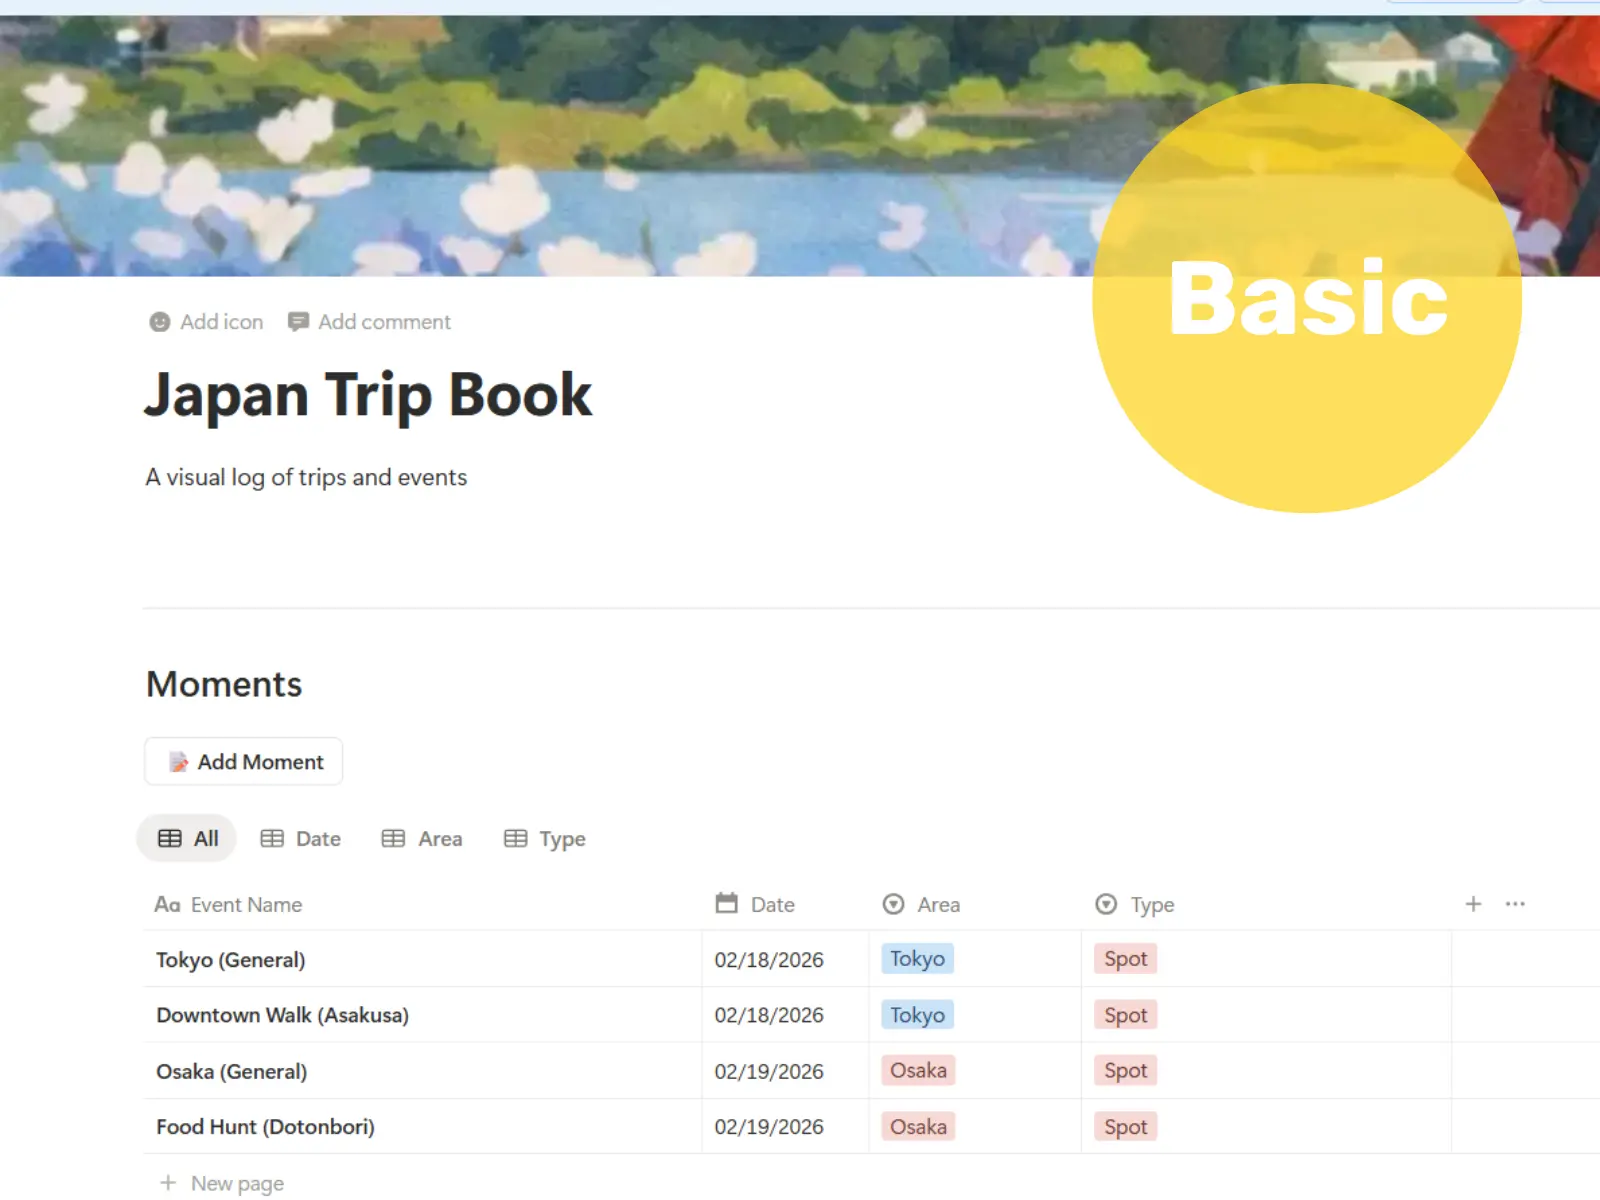Open the Tokyo area tag dropdown in first row
1600x1200 pixels.
pos(917,959)
